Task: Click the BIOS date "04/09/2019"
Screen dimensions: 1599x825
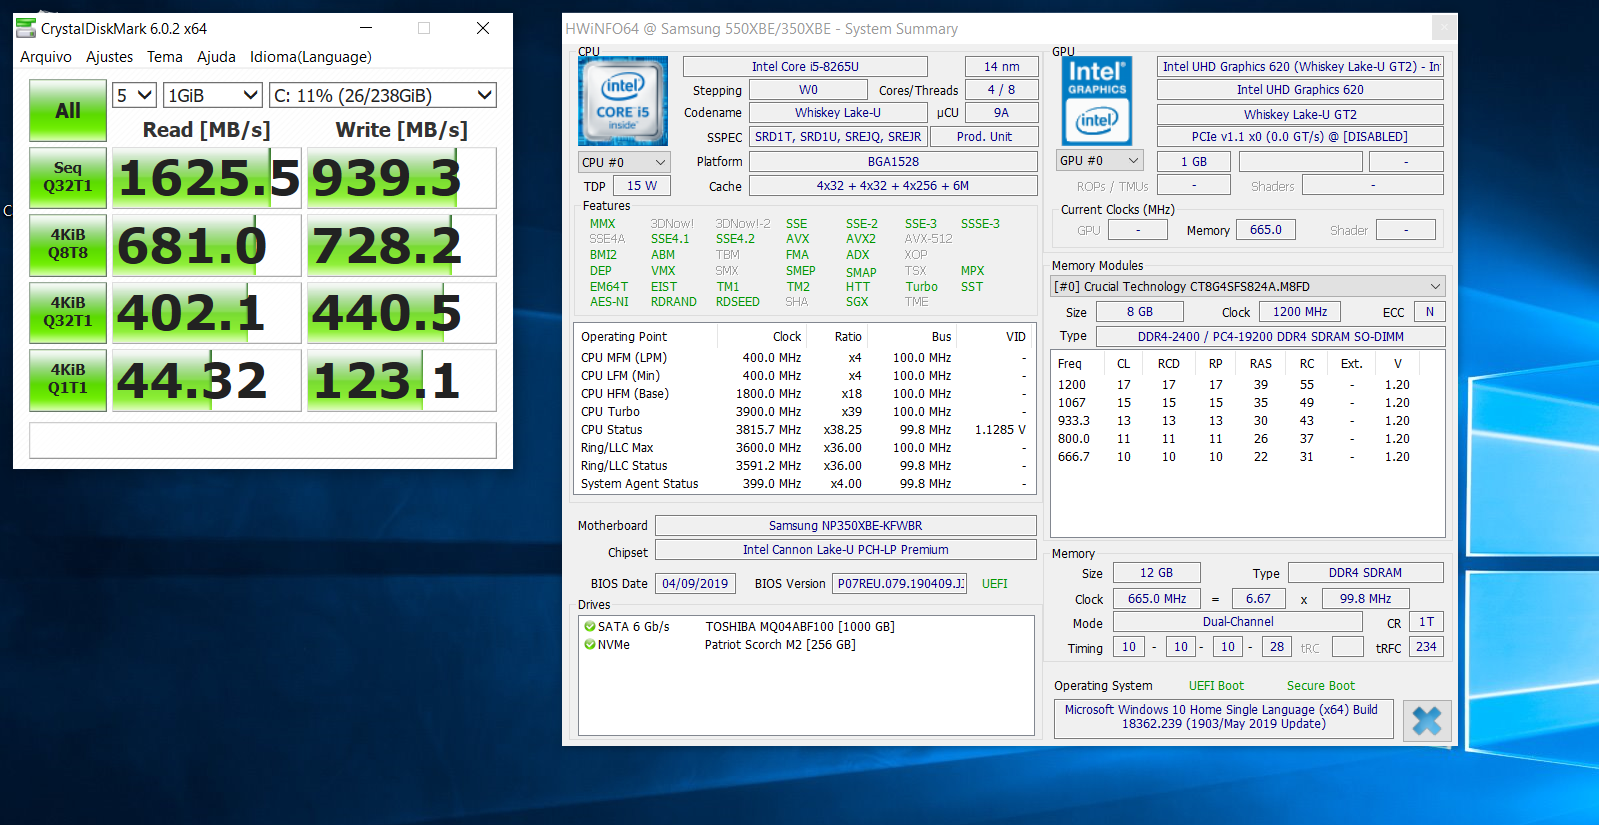Action: pyautogui.click(x=695, y=584)
